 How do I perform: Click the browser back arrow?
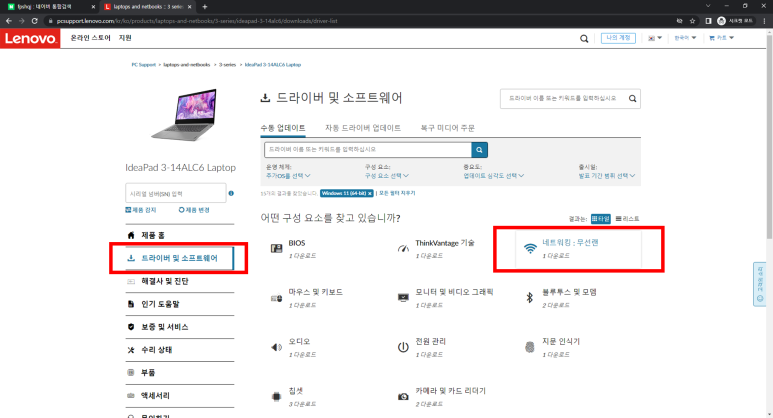click(x=9, y=21)
